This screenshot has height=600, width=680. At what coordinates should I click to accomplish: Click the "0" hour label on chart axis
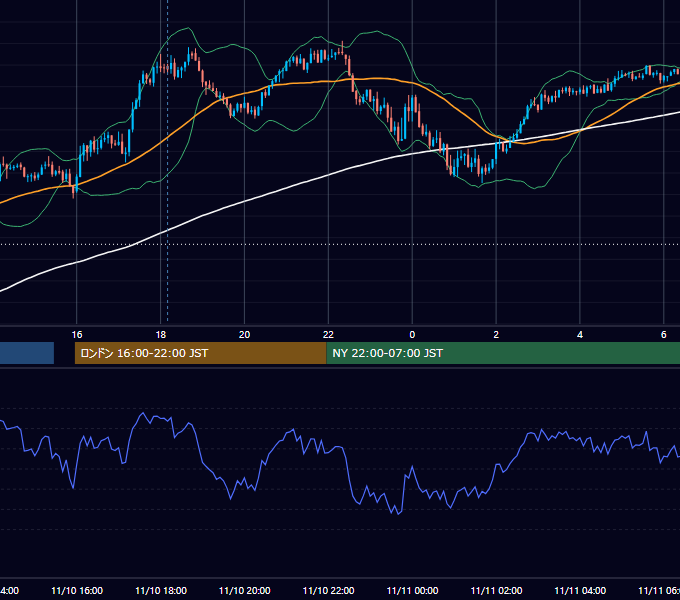coord(412,334)
